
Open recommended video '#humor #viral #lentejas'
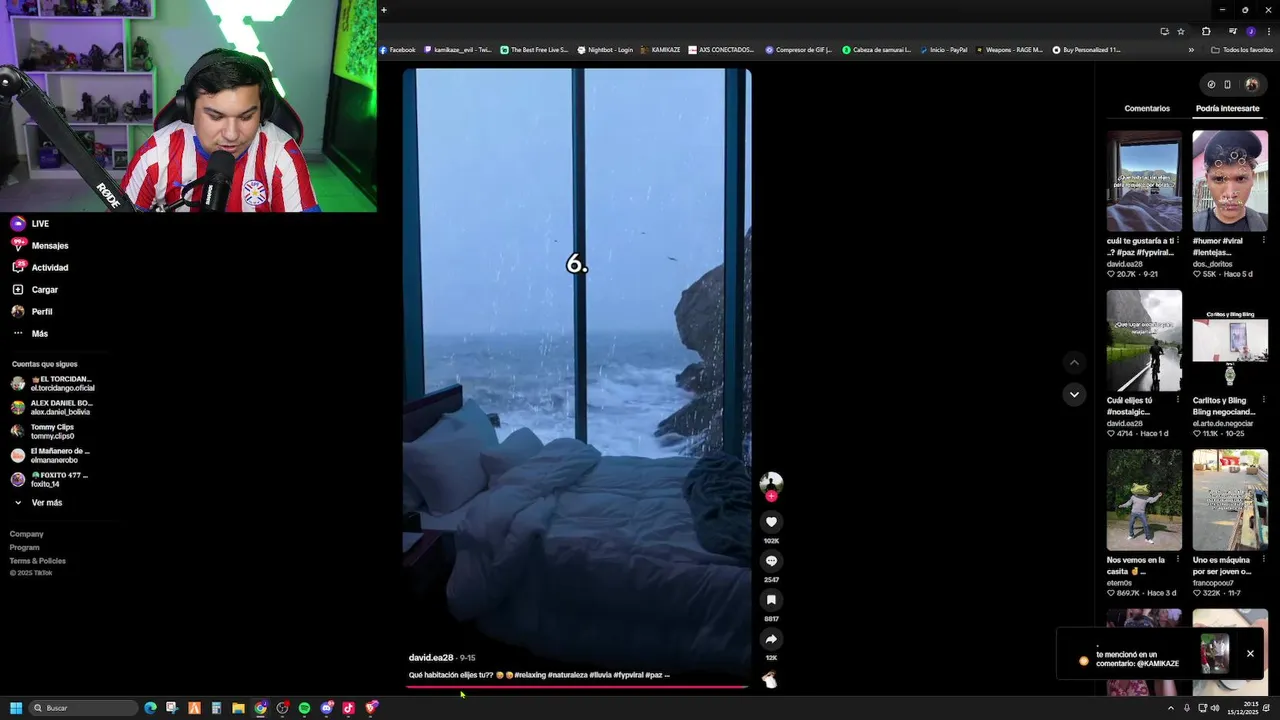pyautogui.click(x=1230, y=181)
